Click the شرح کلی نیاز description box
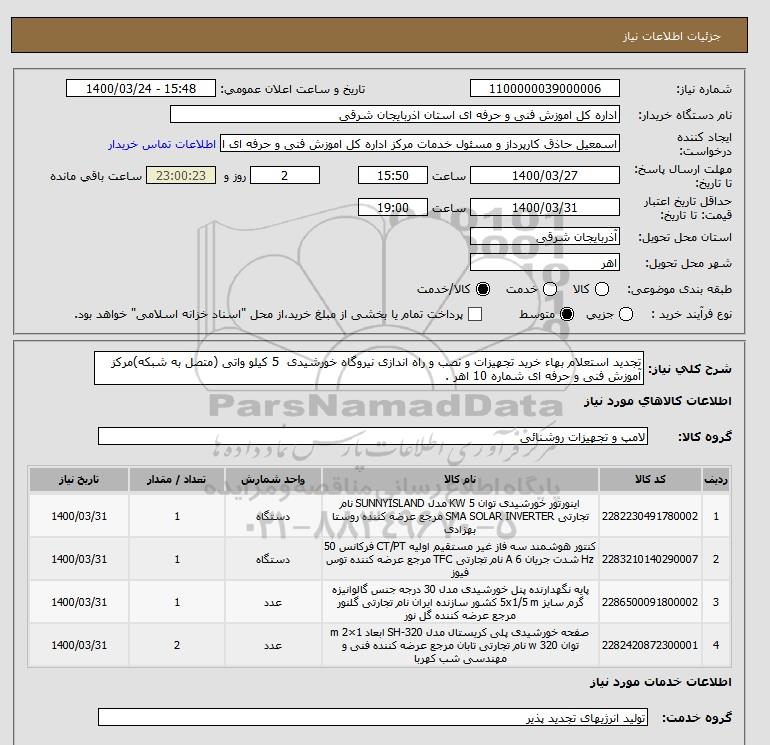 coord(369,368)
